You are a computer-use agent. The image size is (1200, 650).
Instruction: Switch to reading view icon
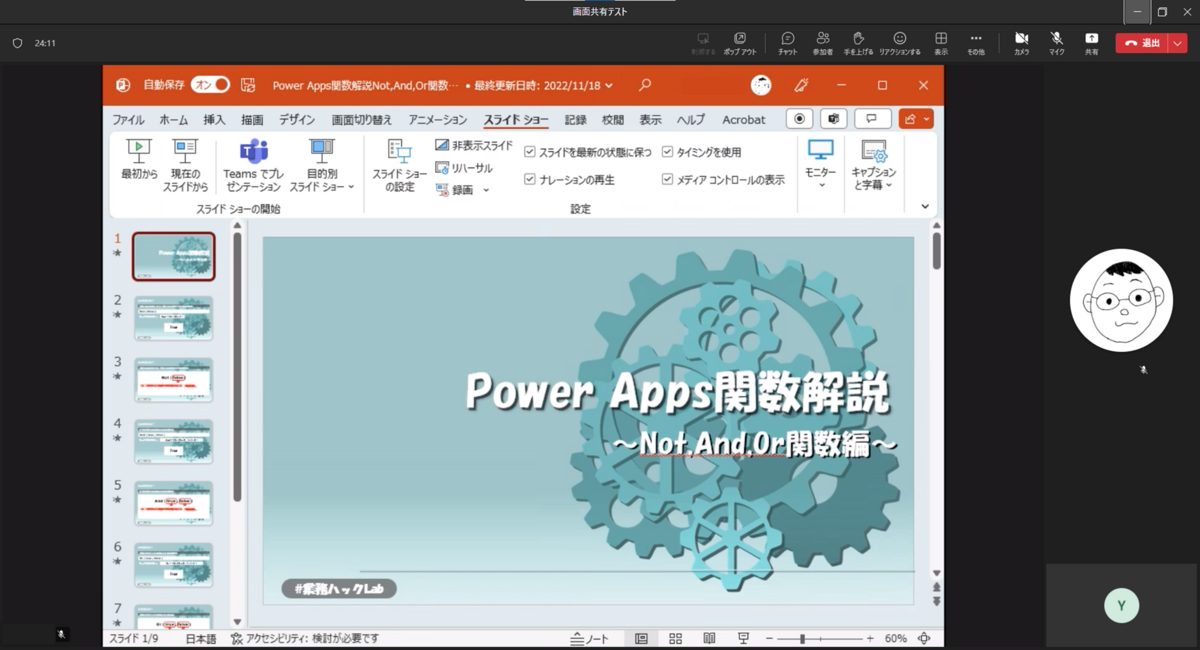[709, 638]
